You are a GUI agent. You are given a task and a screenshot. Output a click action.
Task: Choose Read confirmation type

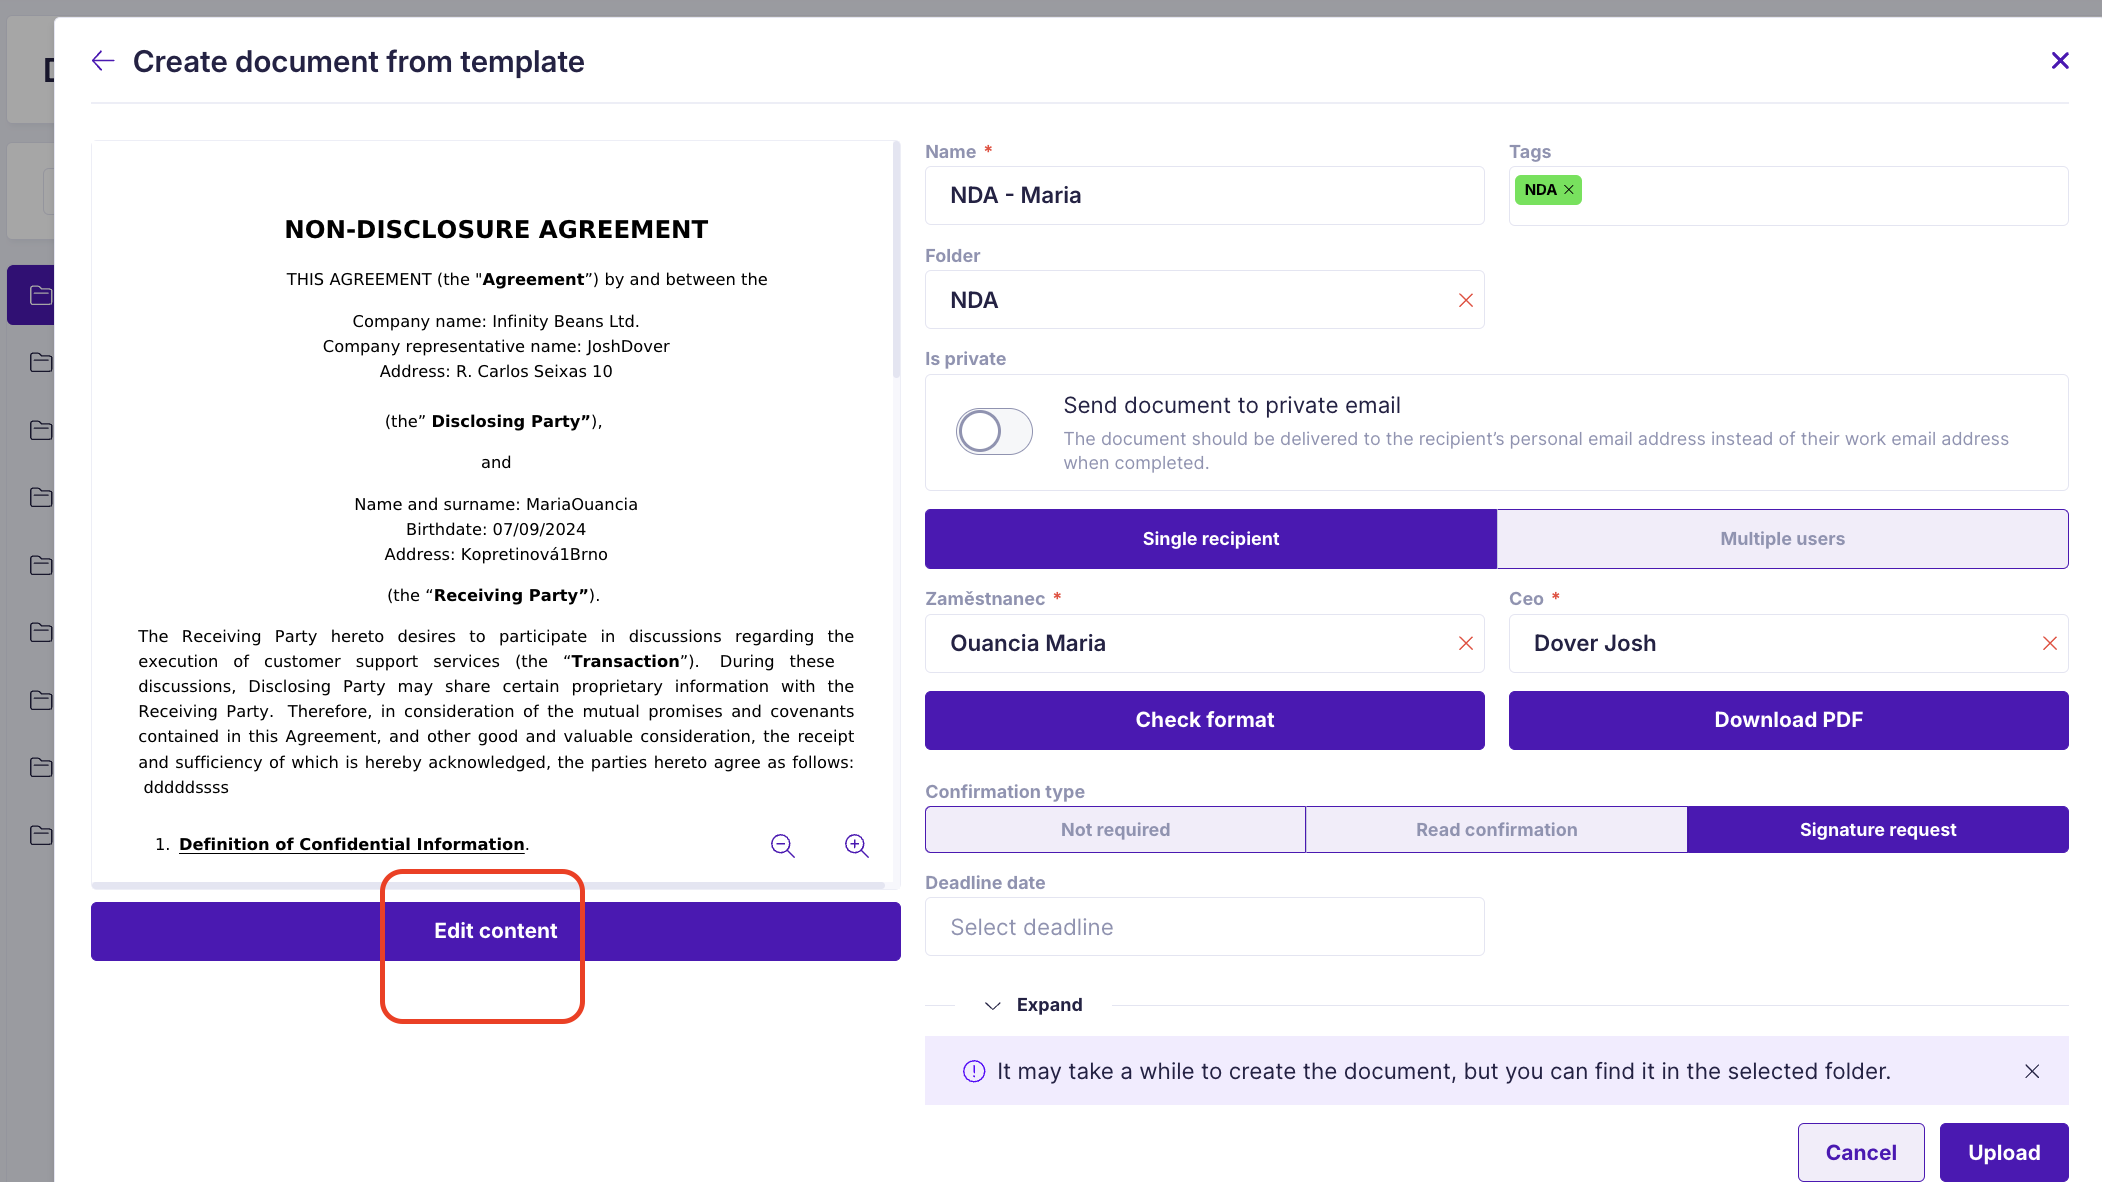(x=1496, y=830)
